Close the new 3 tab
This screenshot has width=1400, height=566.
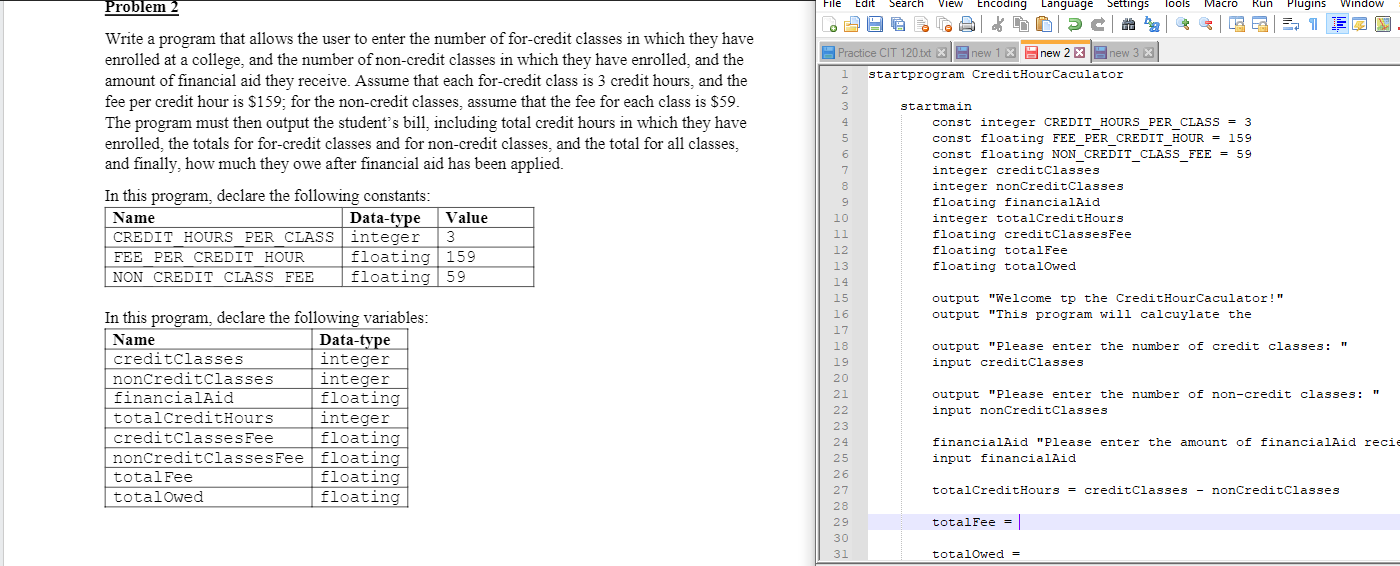pos(1148,53)
